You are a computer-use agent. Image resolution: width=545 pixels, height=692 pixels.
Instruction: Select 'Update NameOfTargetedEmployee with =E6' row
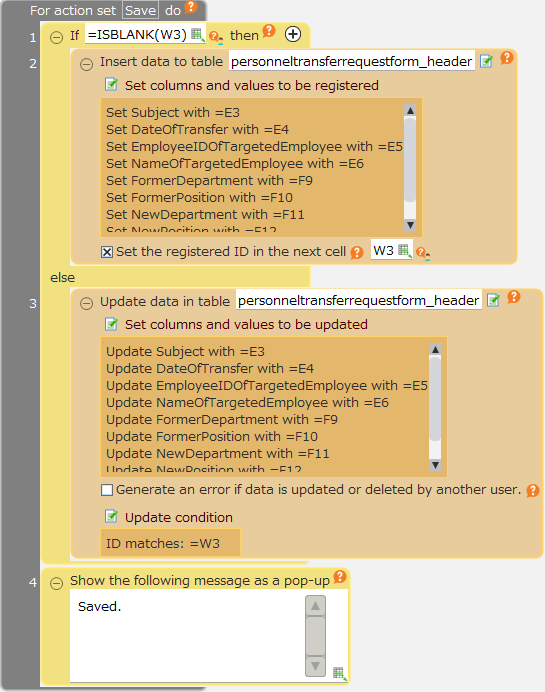247,402
